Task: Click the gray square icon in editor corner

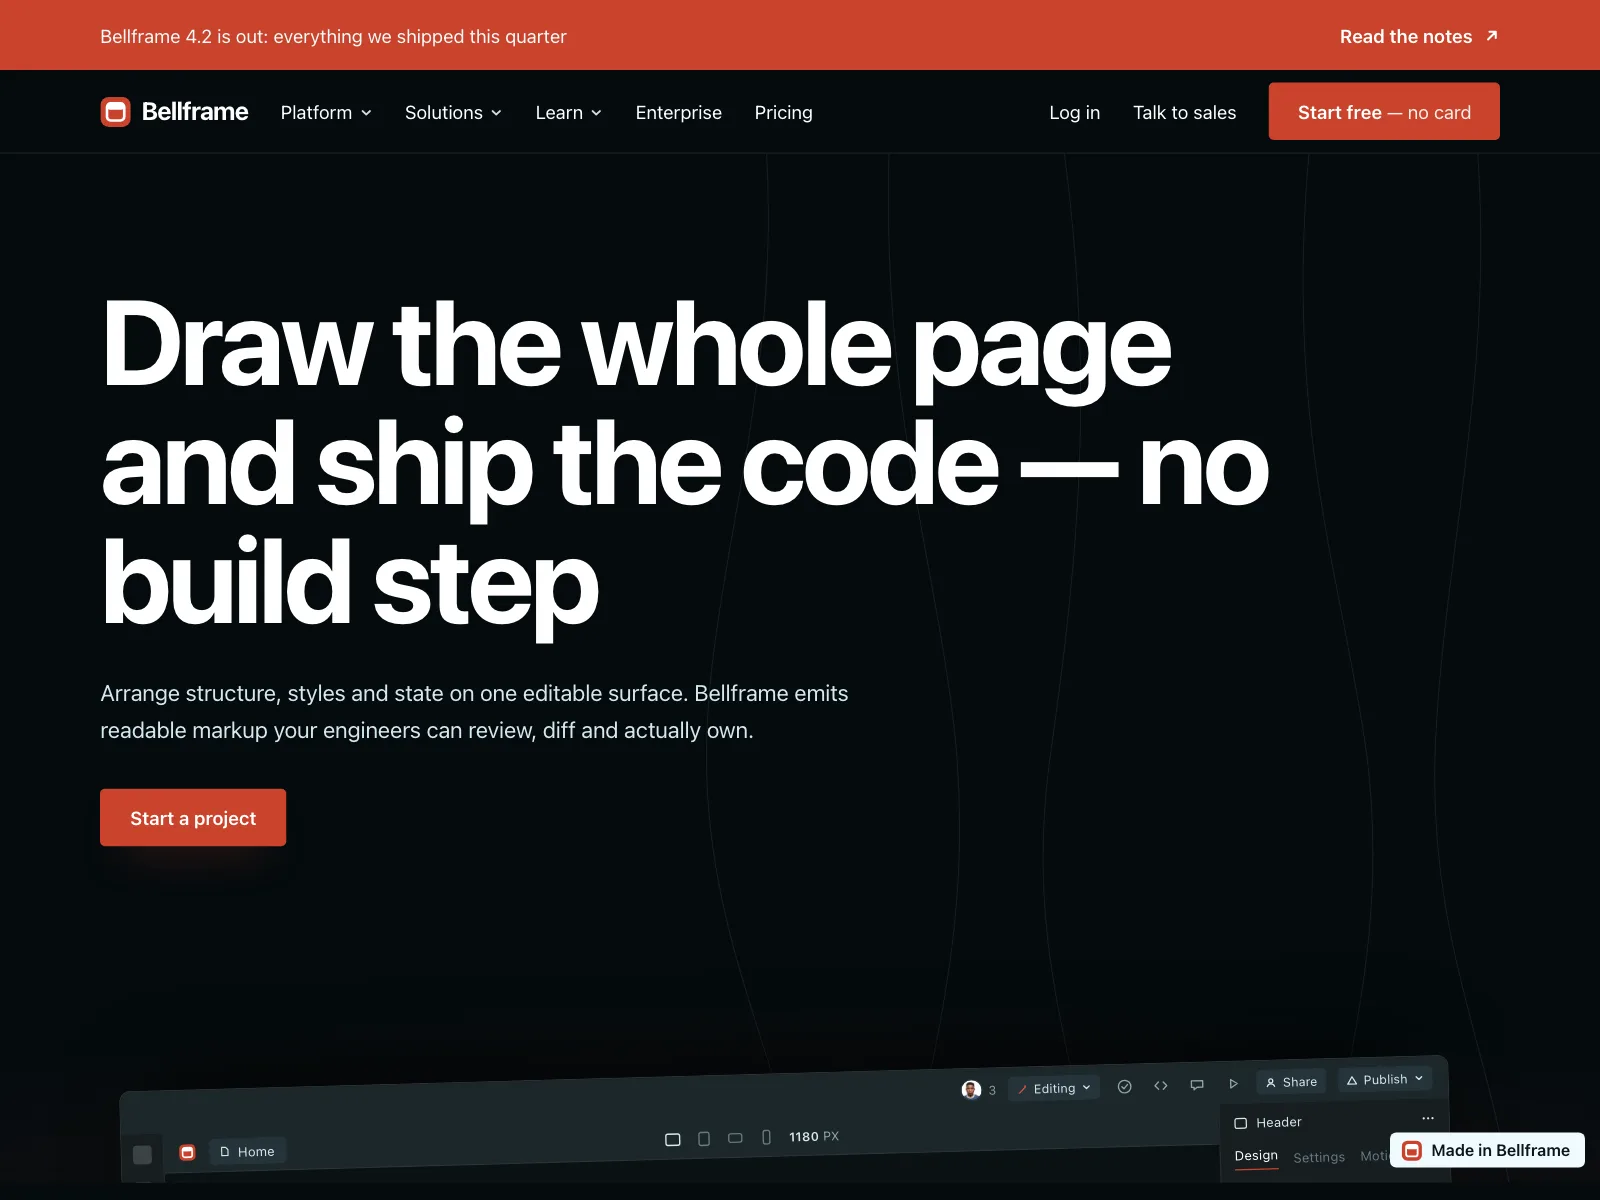Action: (x=142, y=1155)
